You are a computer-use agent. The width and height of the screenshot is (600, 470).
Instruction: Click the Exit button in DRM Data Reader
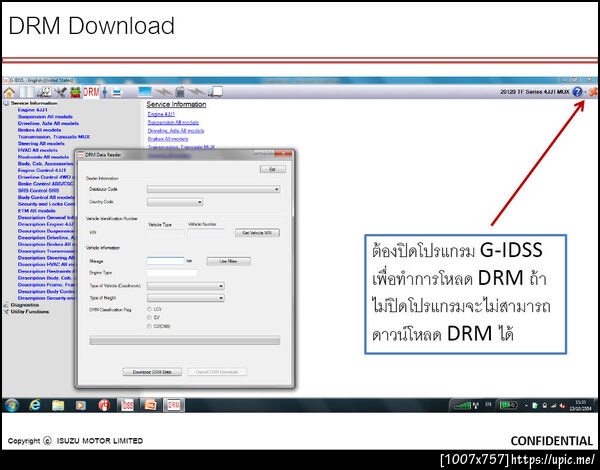272,169
